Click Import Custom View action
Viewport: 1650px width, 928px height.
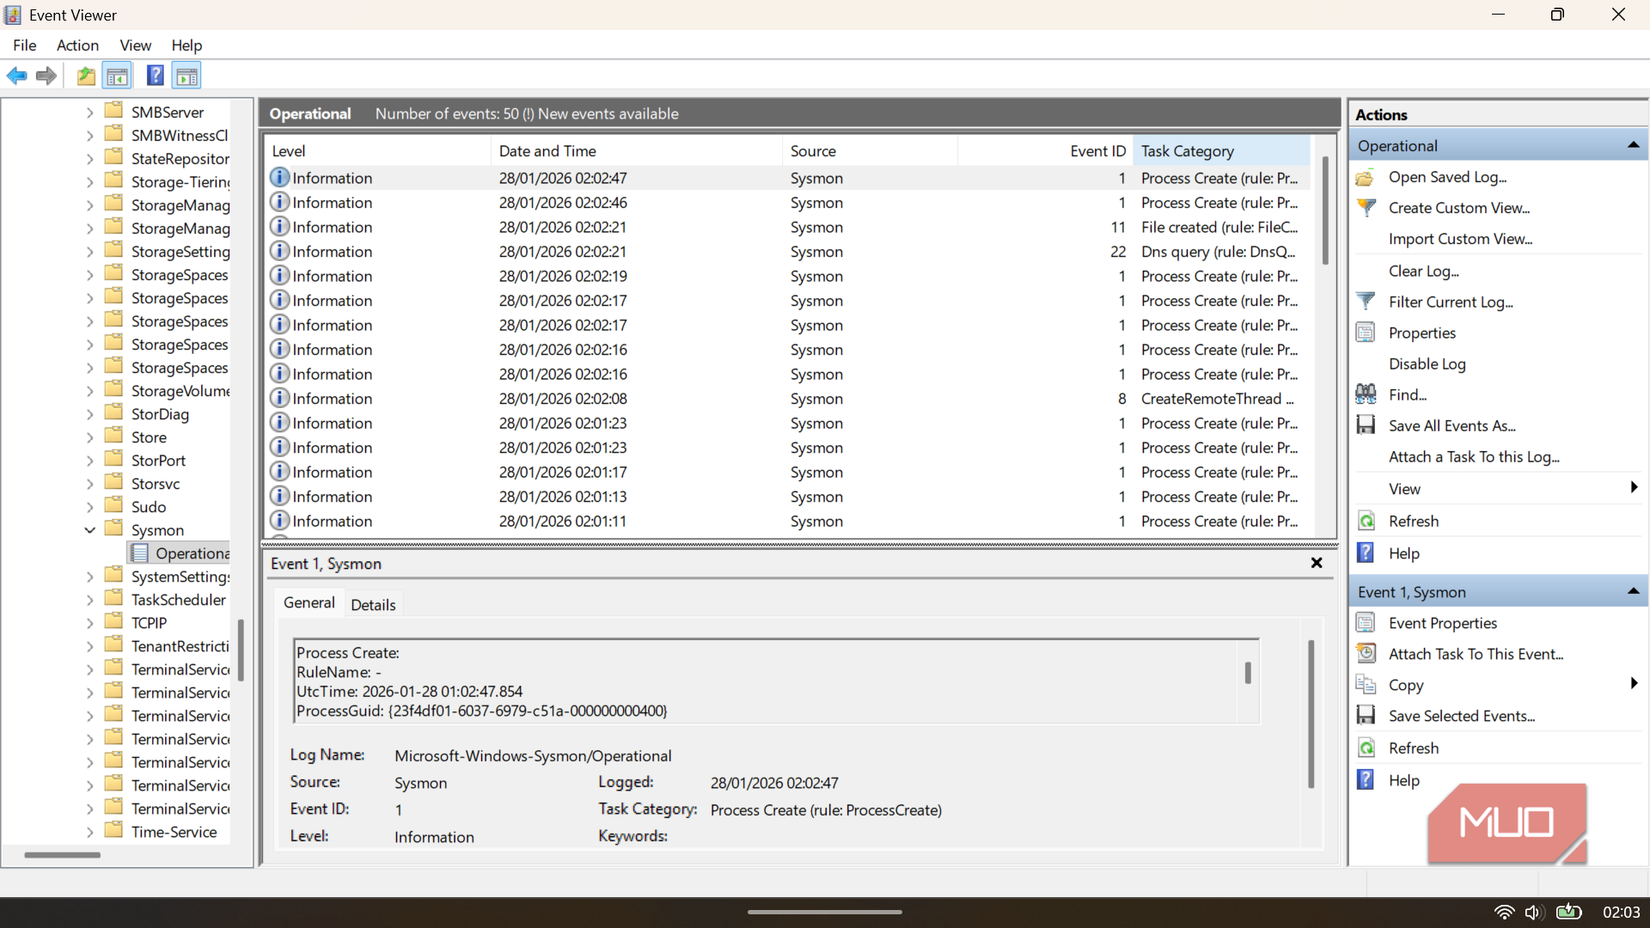1460,239
